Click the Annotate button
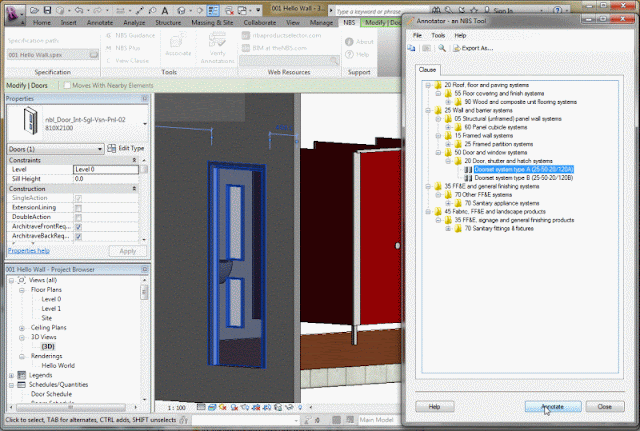640x431 pixels. coord(553,407)
